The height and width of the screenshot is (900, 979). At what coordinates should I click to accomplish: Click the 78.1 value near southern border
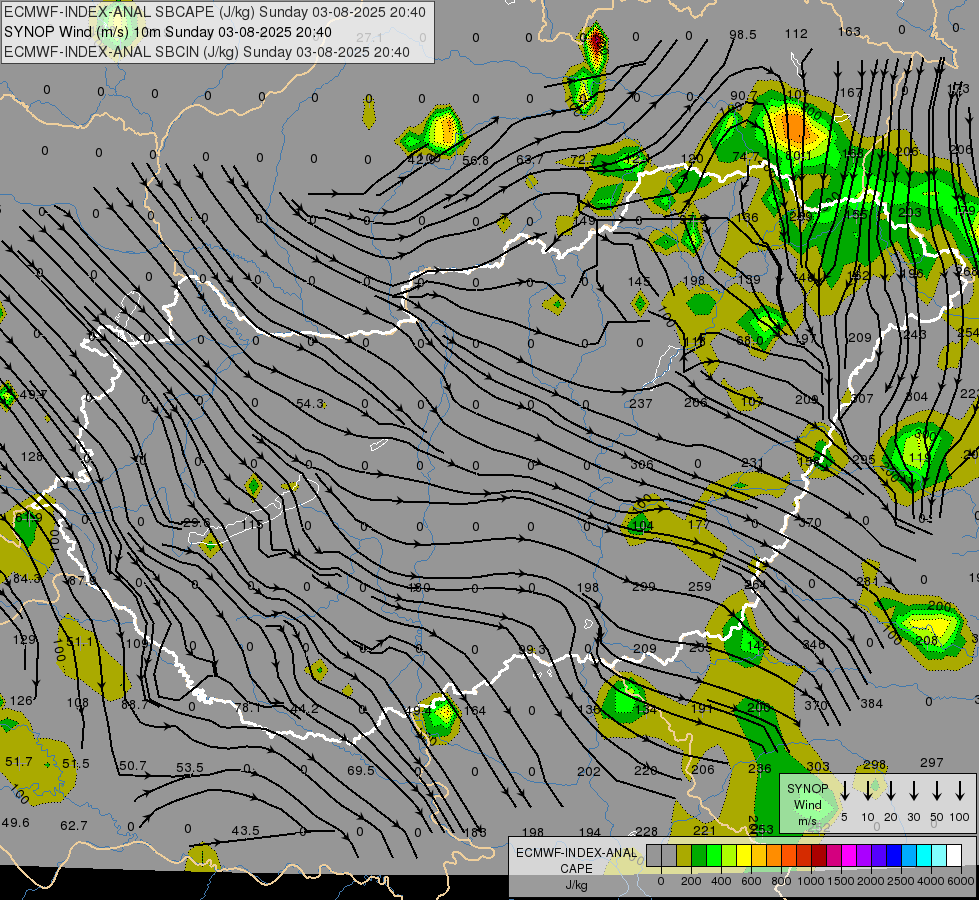248,708
